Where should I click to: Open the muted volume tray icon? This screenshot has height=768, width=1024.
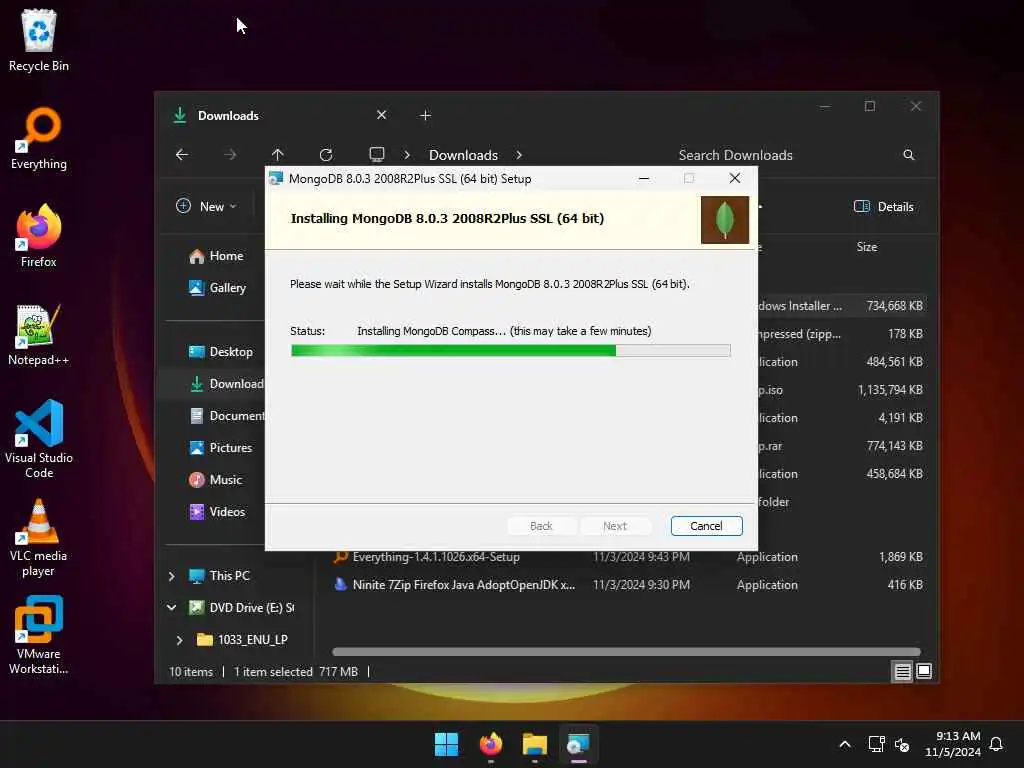coord(902,744)
